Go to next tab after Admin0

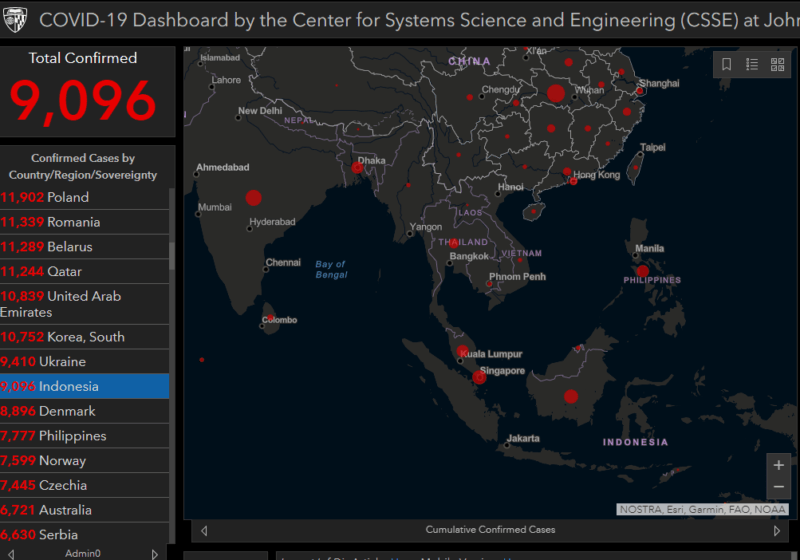154,553
